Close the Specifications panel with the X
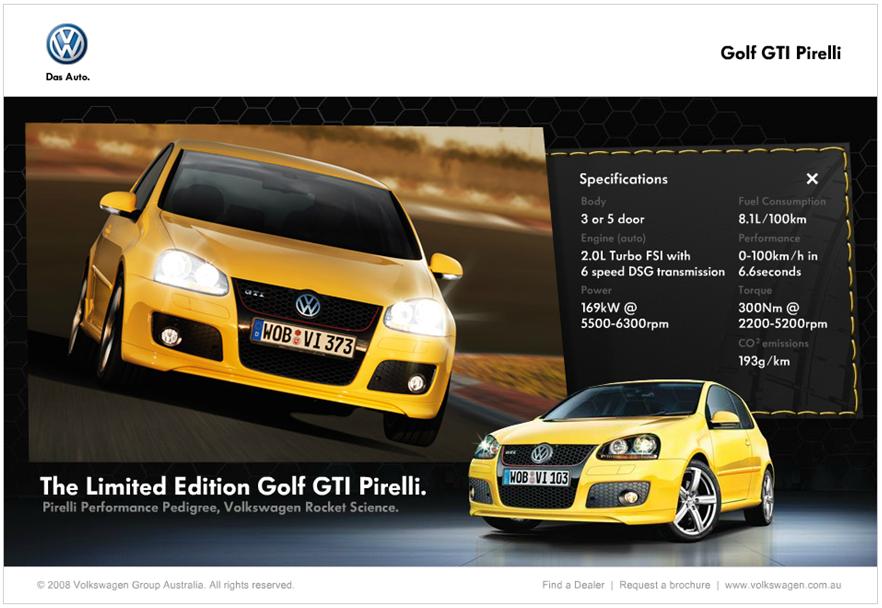This screenshot has height=608, width=882. click(812, 179)
